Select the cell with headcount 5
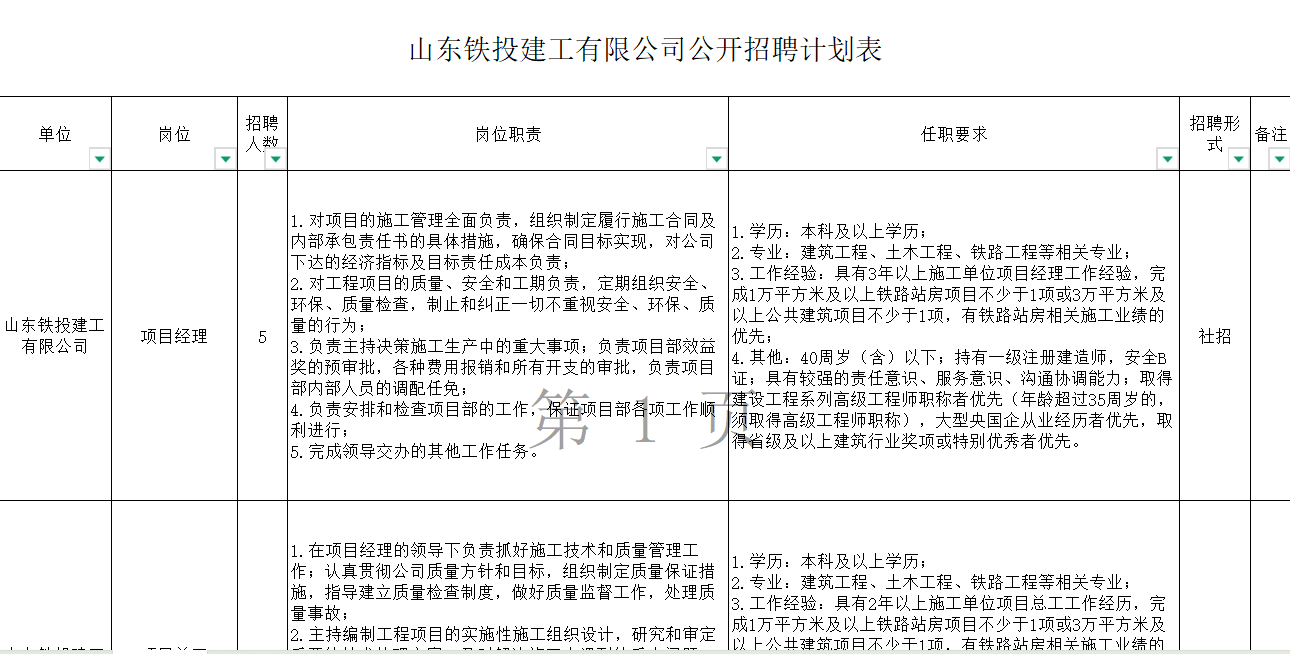 [262, 336]
